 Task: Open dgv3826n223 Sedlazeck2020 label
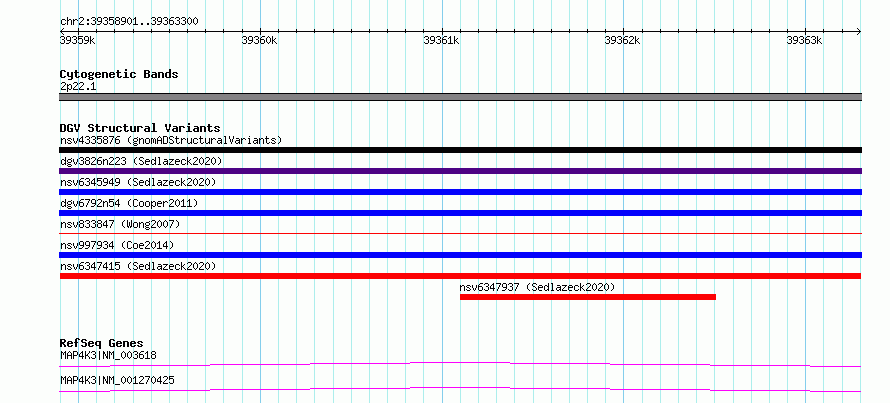coord(141,161)
